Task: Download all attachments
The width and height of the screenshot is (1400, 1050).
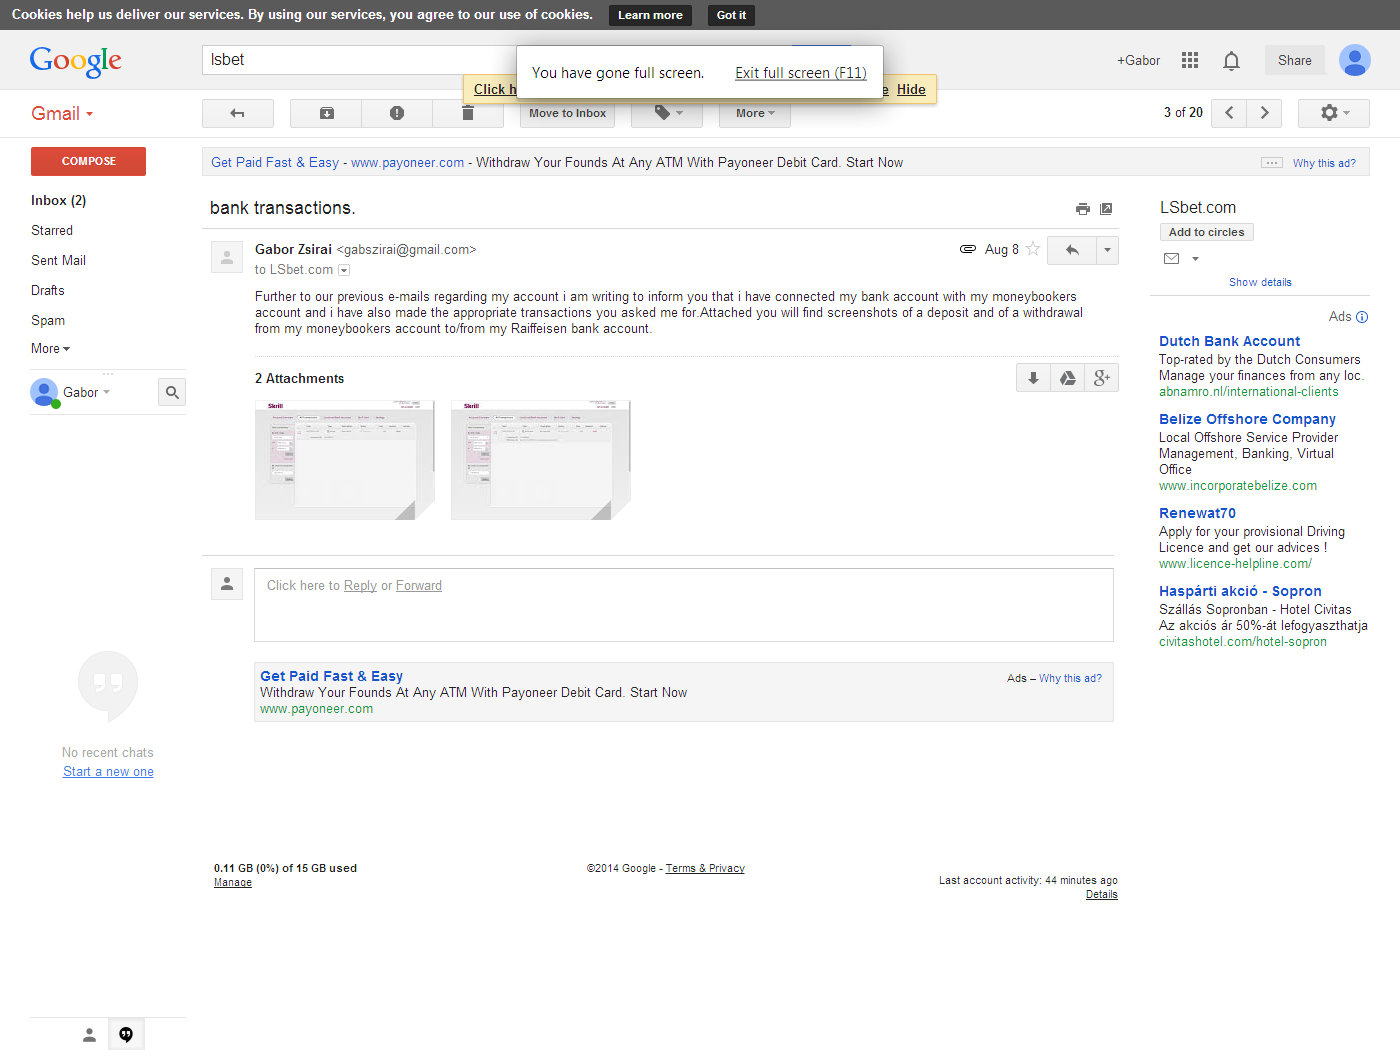Action: (x=1033, y=377)
